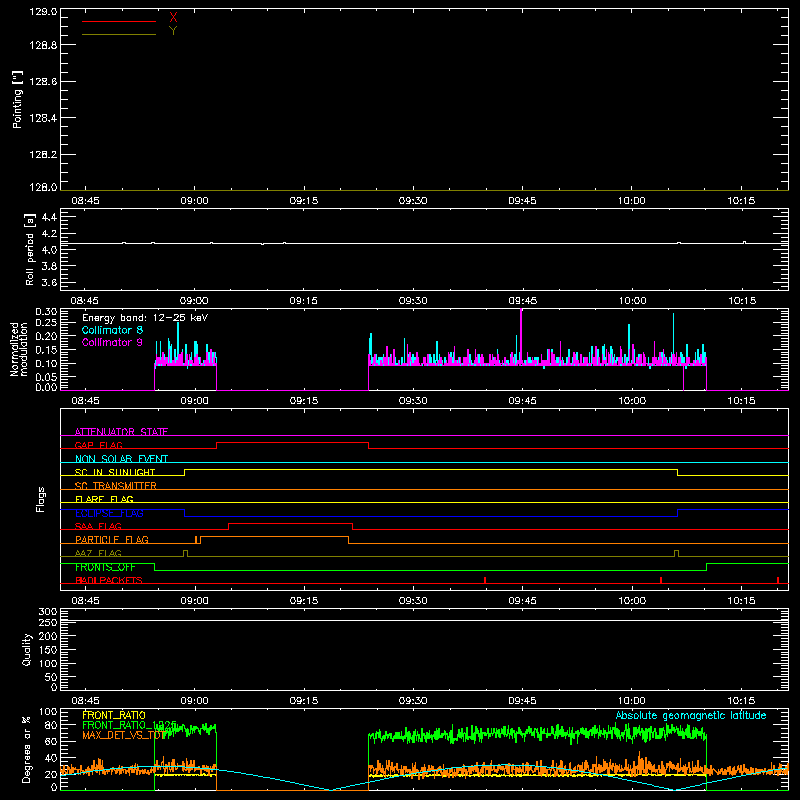Image resolution: width=800 pixels, height=800 pixels.
Task: Click the PARTICLE_FLAG label
Action: (112, 540)
